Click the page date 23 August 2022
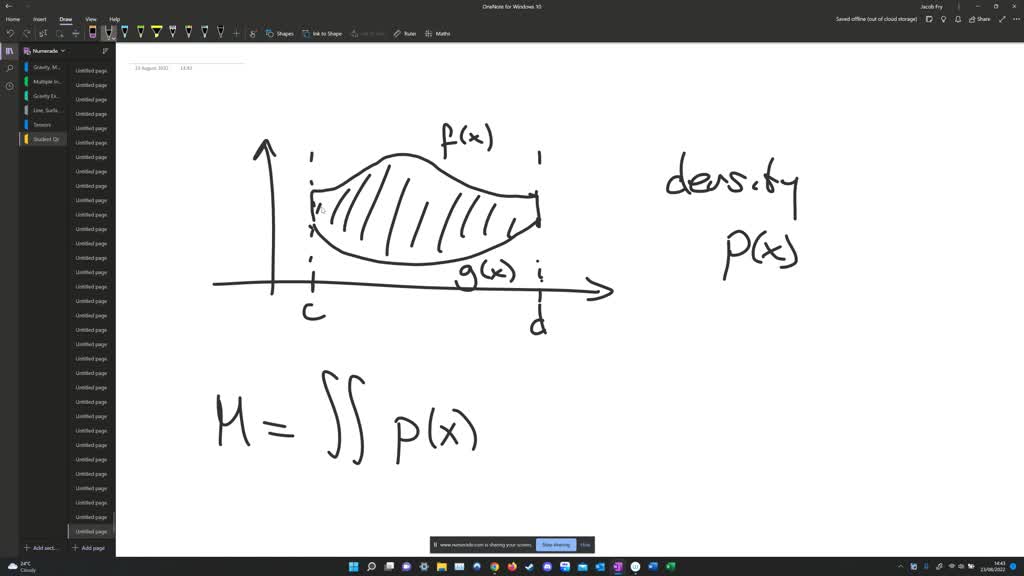1024x576 pixels. [152, 68]
